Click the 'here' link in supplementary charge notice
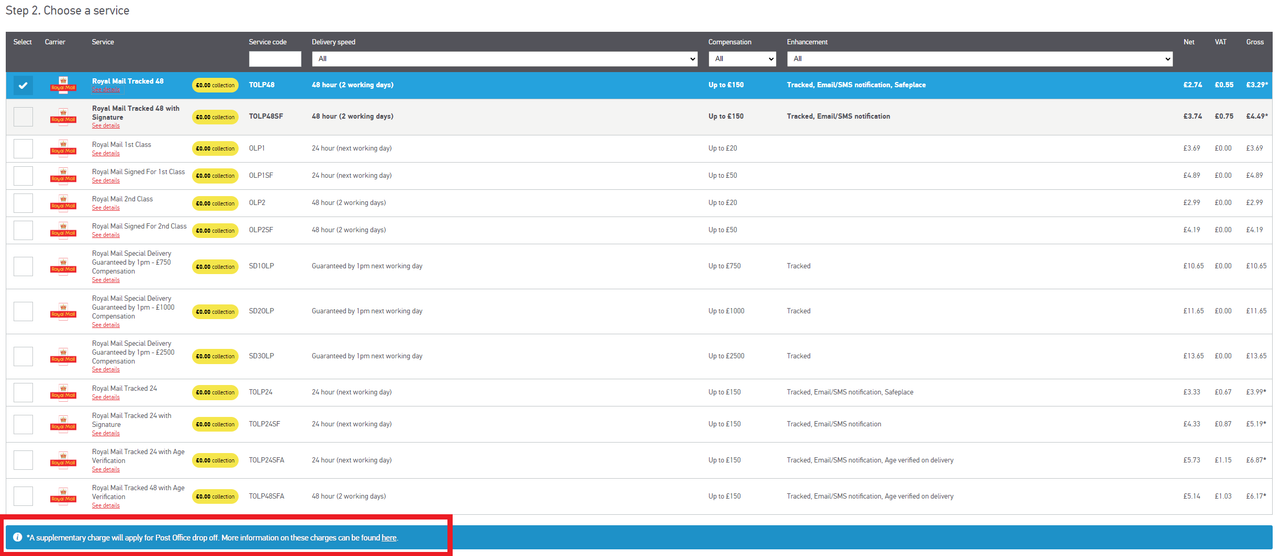The image size is (1280, 556). tap(389, 538)
